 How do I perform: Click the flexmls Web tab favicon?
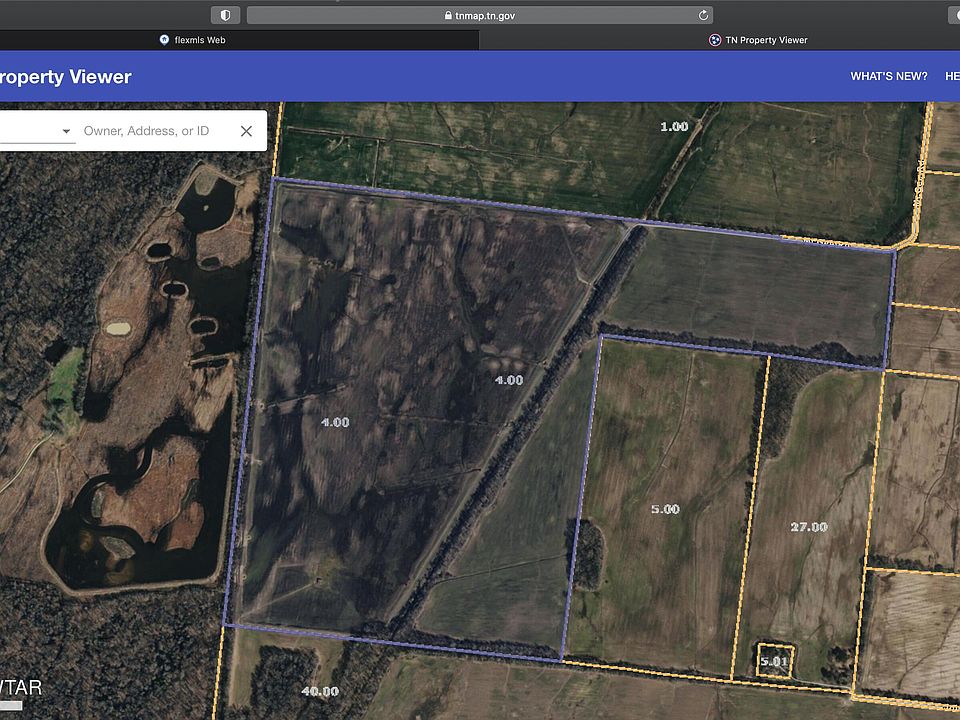pyautogui.click(x=164, y=40)
